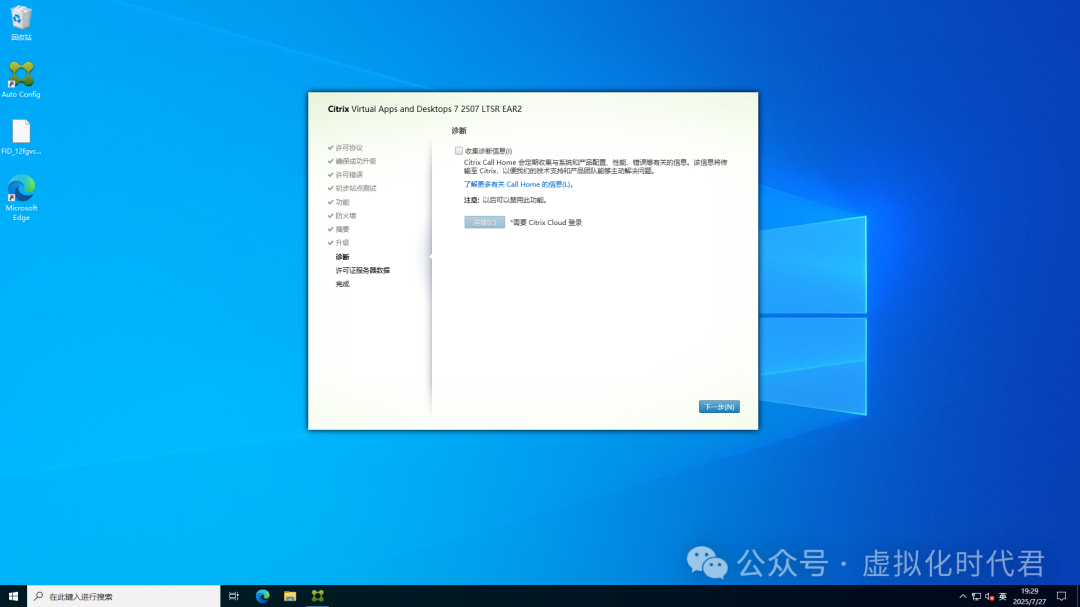This screenshot has width=1080, height=607.
Task: Click the '*需要 Citrix Cloud 登录' note
Action: pyautogui.click(x=546, y=223)
